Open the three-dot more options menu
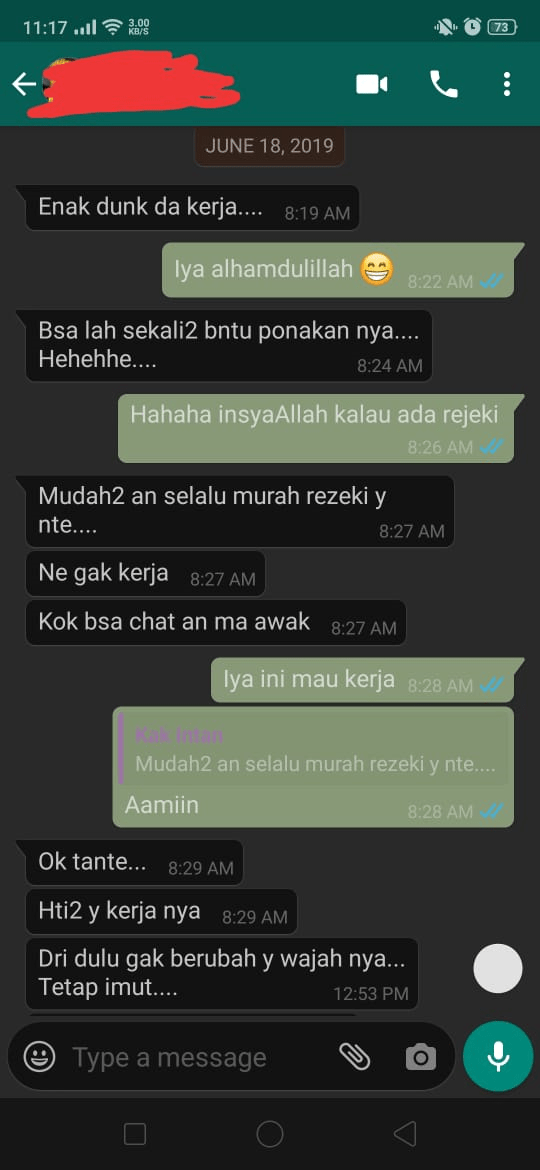The image size is (540, 1170). pos(507,84)
